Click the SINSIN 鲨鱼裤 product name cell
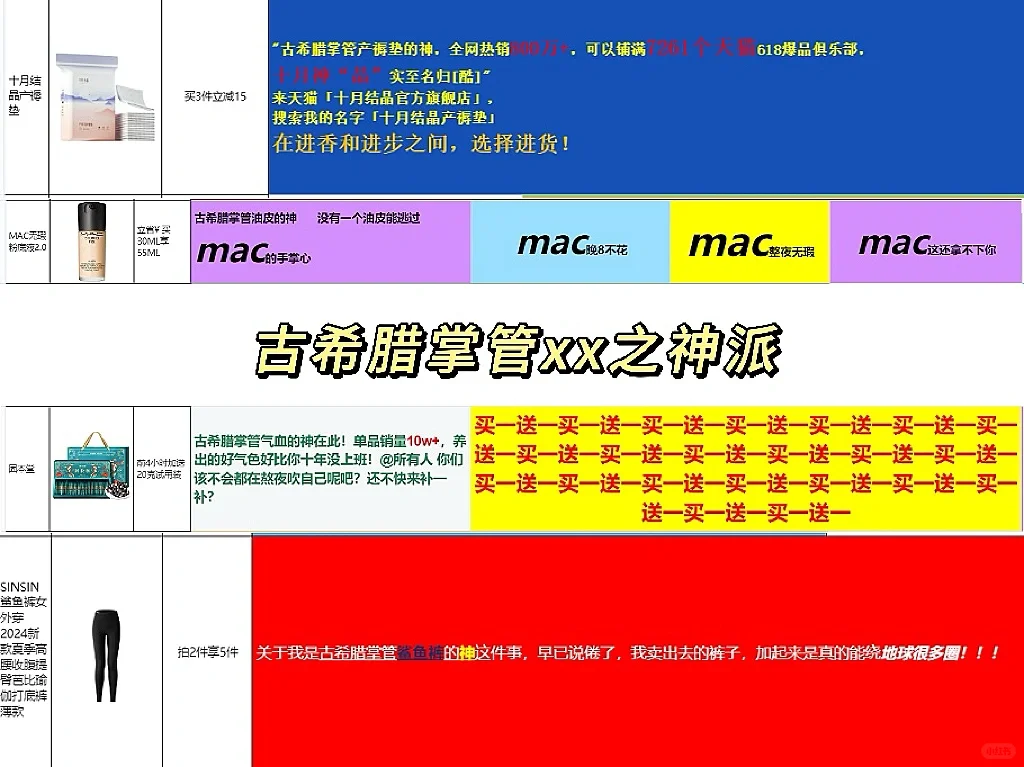The image size is (1024, 767). click(x=24, y=649)
